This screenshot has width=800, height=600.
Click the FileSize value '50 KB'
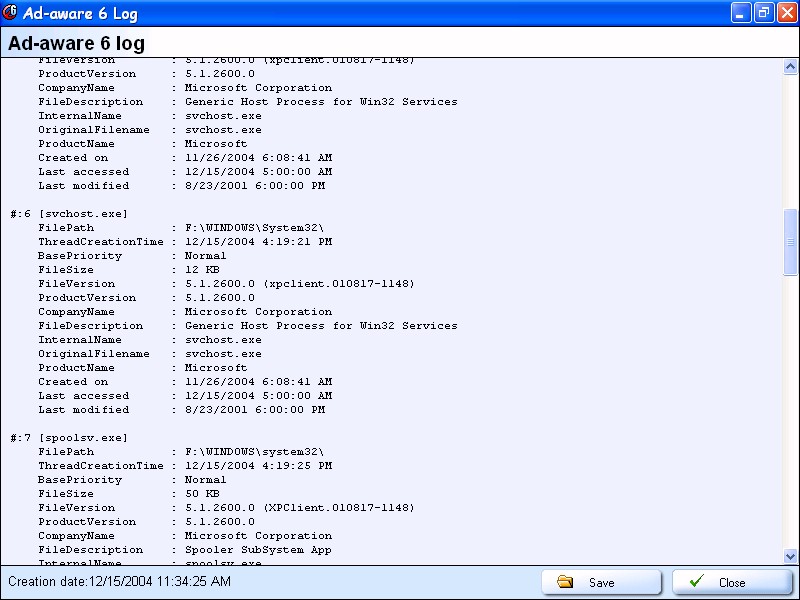click(x=202, y=493)
